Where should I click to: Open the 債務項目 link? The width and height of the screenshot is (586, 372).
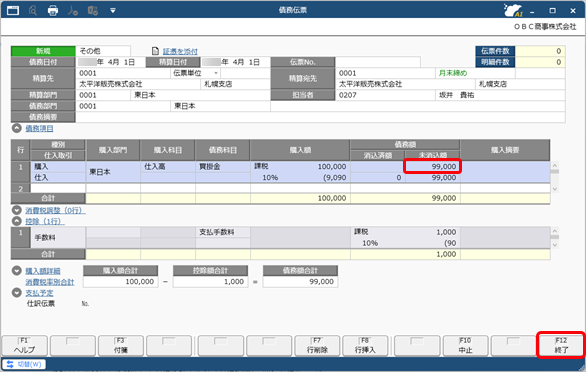tap(39, 129)
